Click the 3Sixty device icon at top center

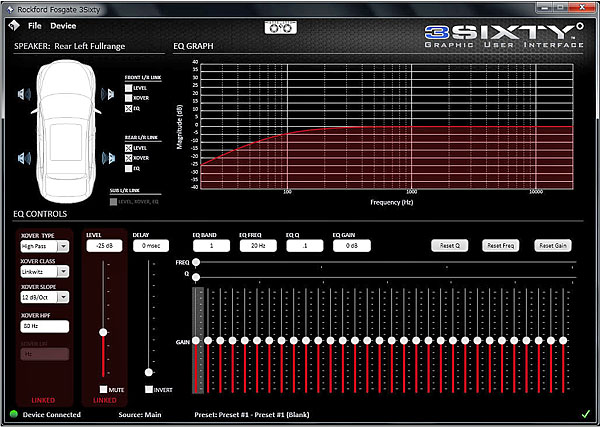pos(280,28)
